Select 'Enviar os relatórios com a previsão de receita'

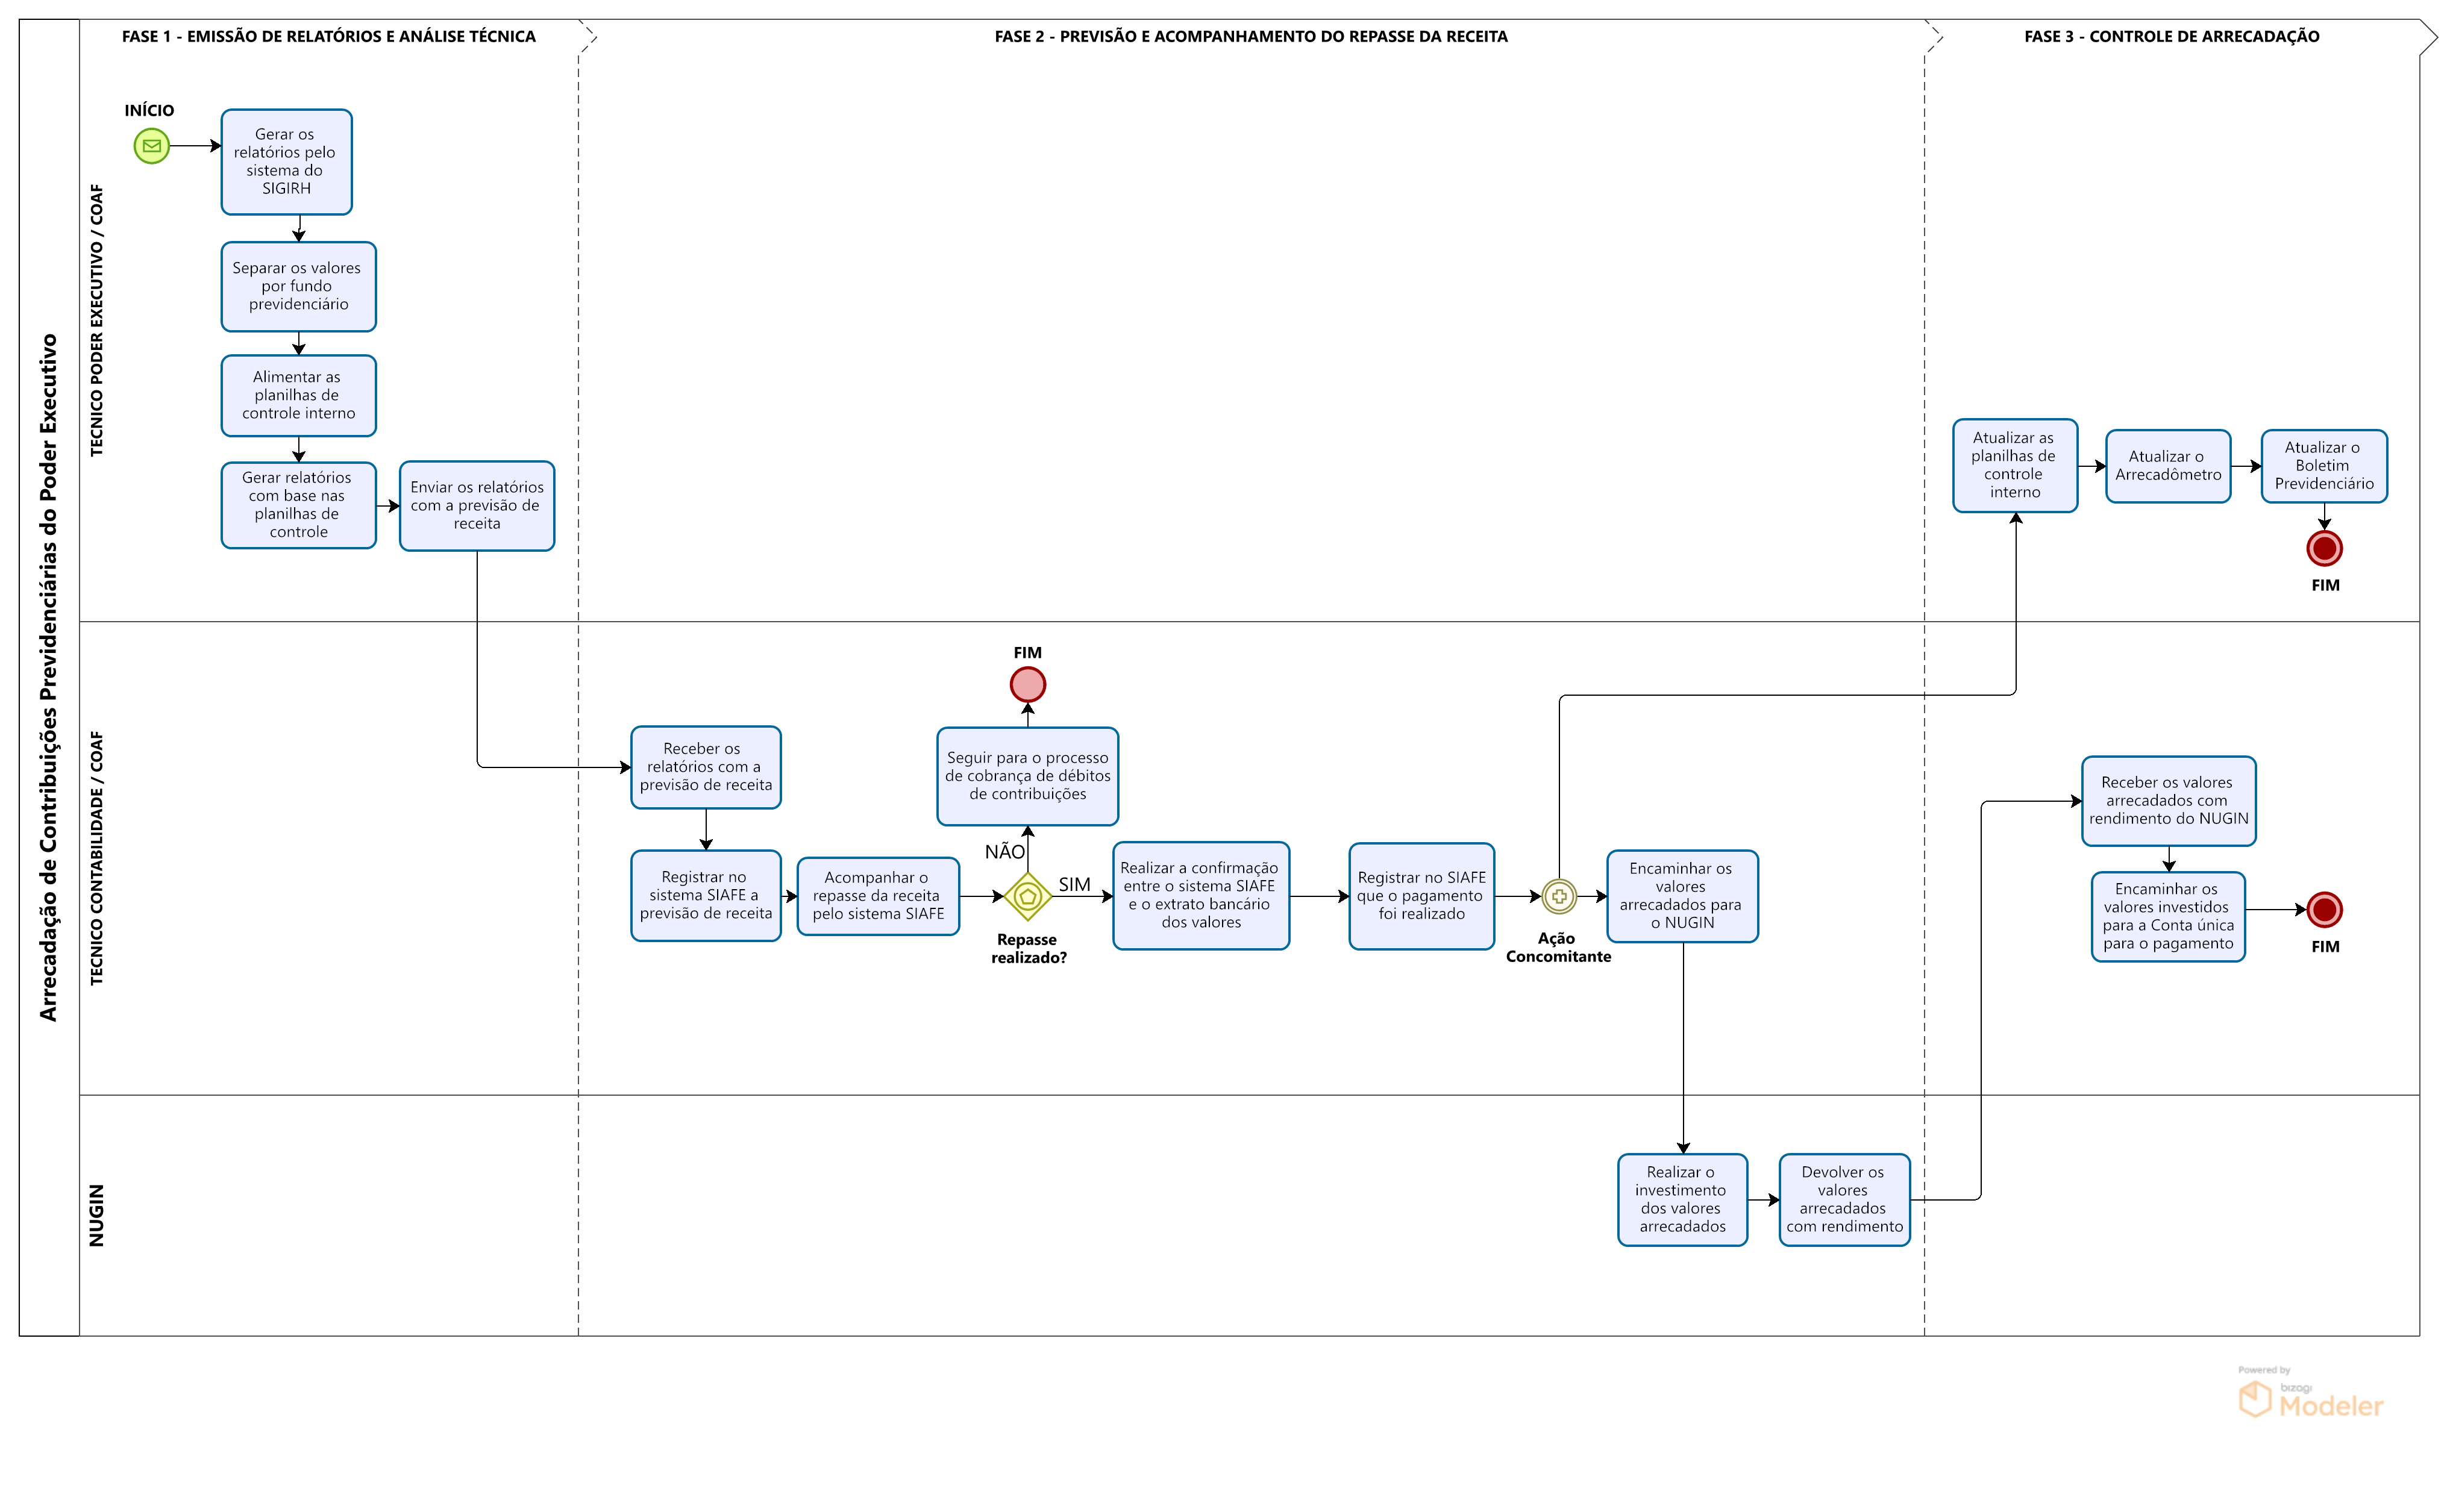[x=477, y=506]
